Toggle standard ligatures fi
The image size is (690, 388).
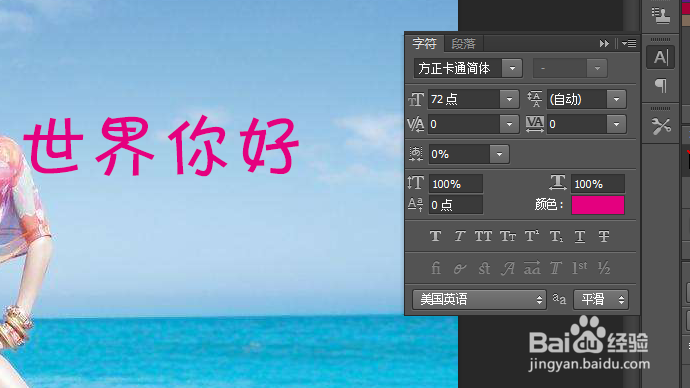click(x=436, y=268)
